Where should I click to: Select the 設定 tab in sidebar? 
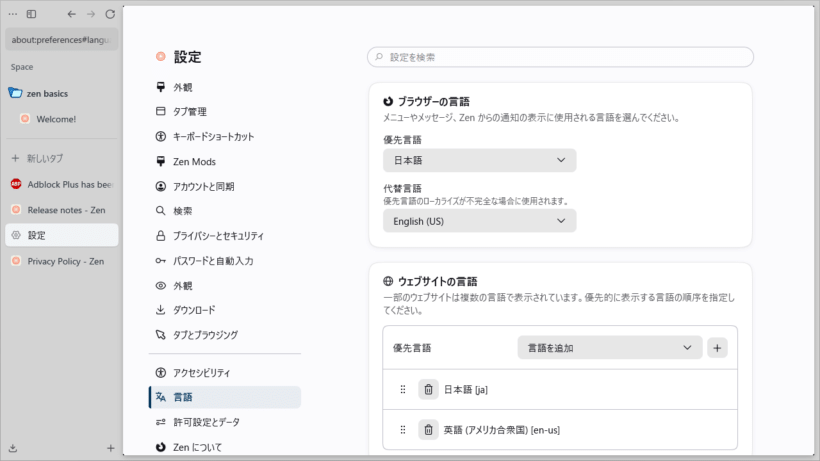point(62,235)
